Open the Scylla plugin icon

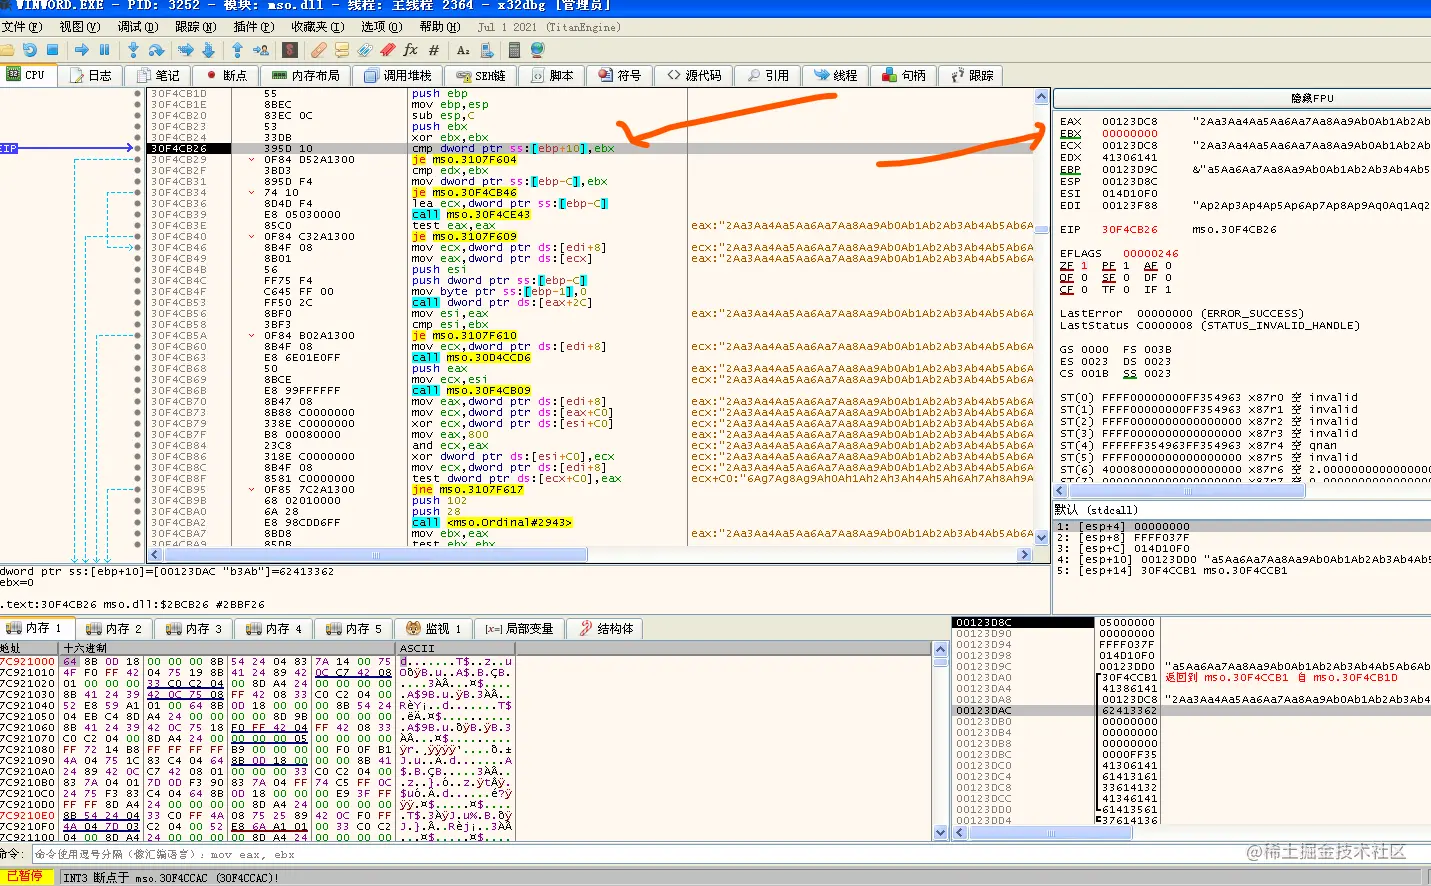coord(290,50)
